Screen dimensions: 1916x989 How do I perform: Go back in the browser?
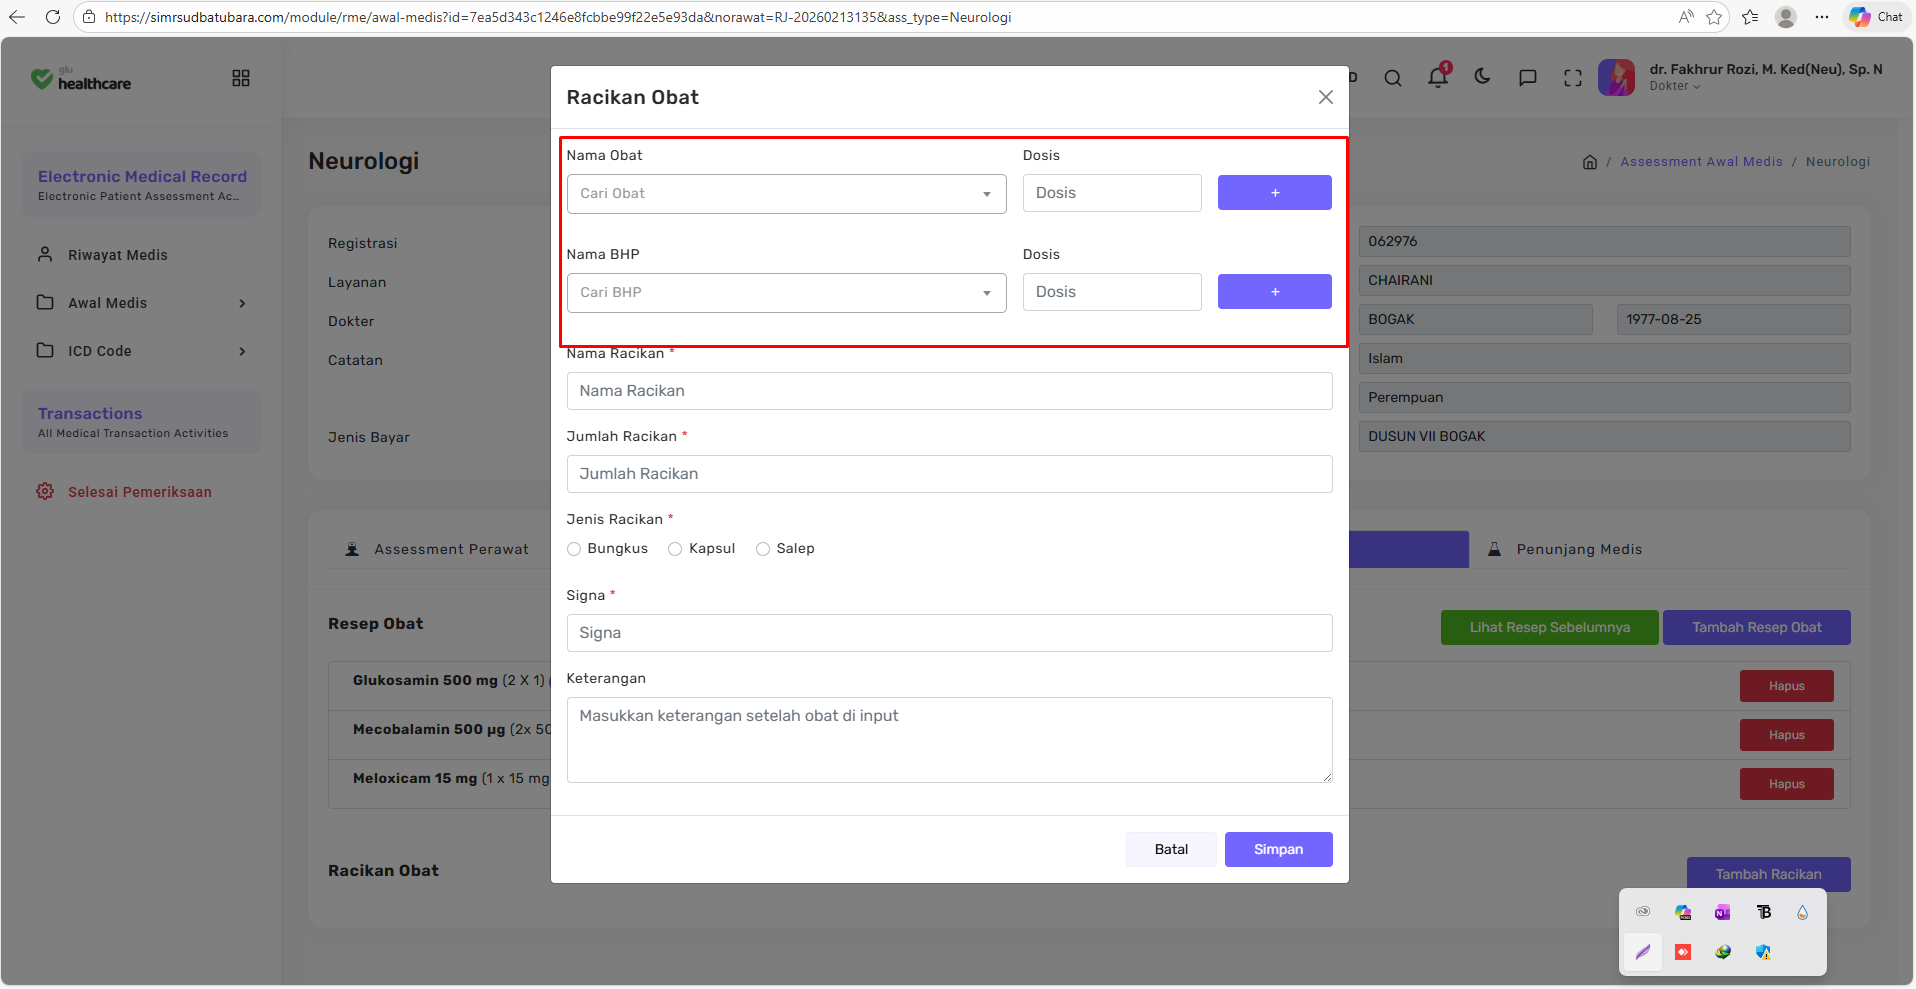coord(17,17)
